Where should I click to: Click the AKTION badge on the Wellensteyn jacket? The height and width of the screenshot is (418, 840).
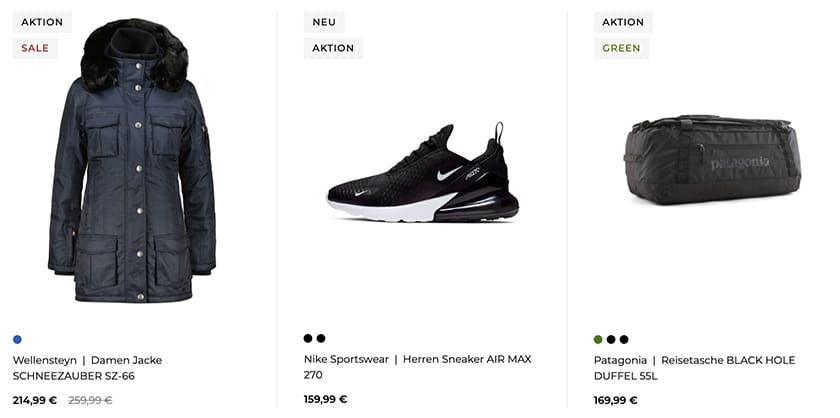[x=42, y=22]
